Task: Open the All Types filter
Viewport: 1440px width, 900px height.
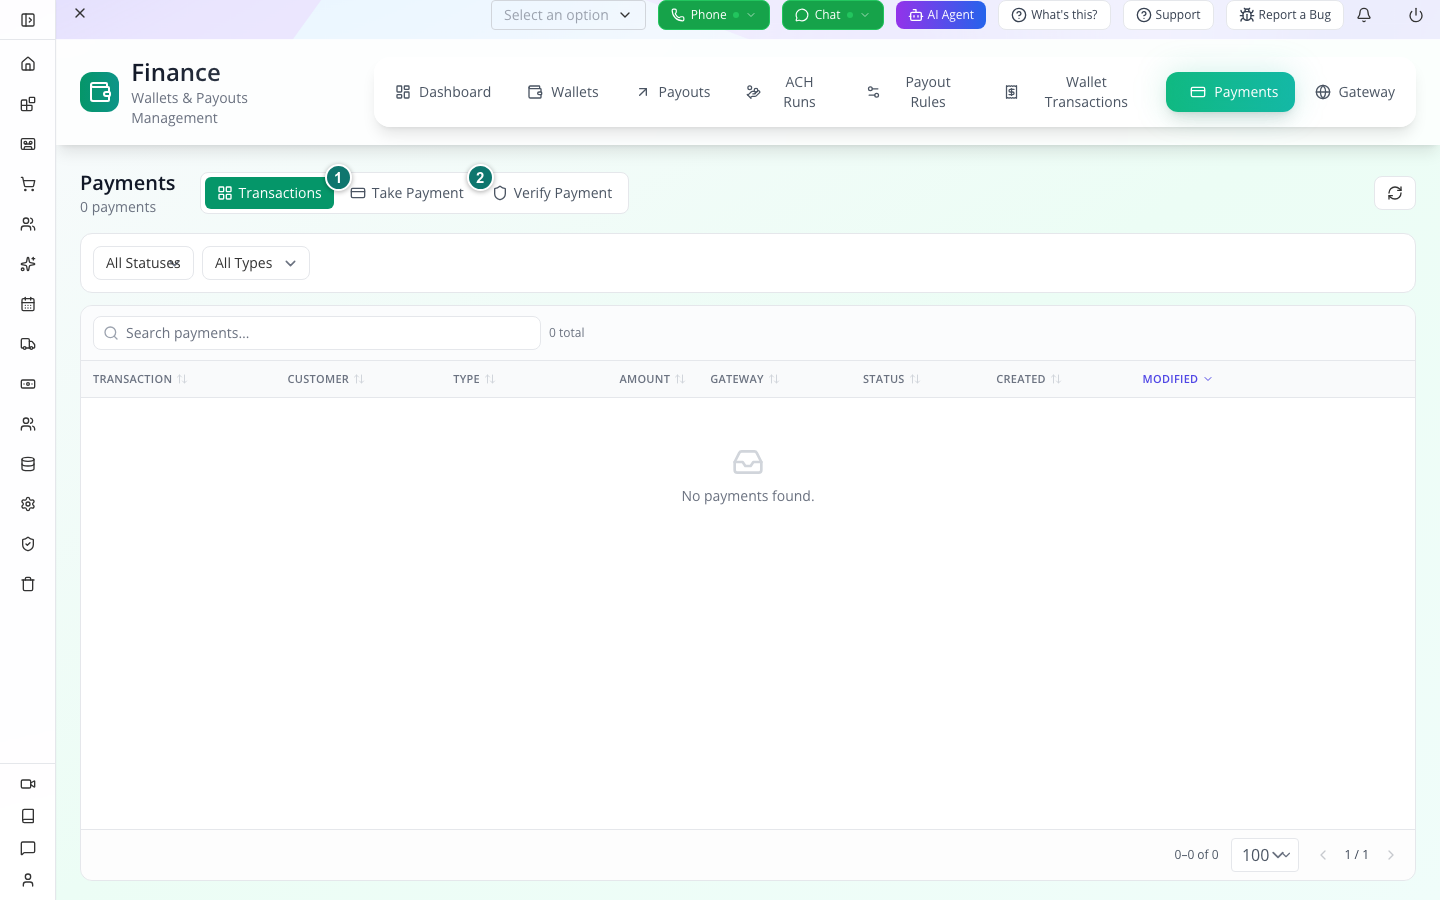Action: [256, 263]
